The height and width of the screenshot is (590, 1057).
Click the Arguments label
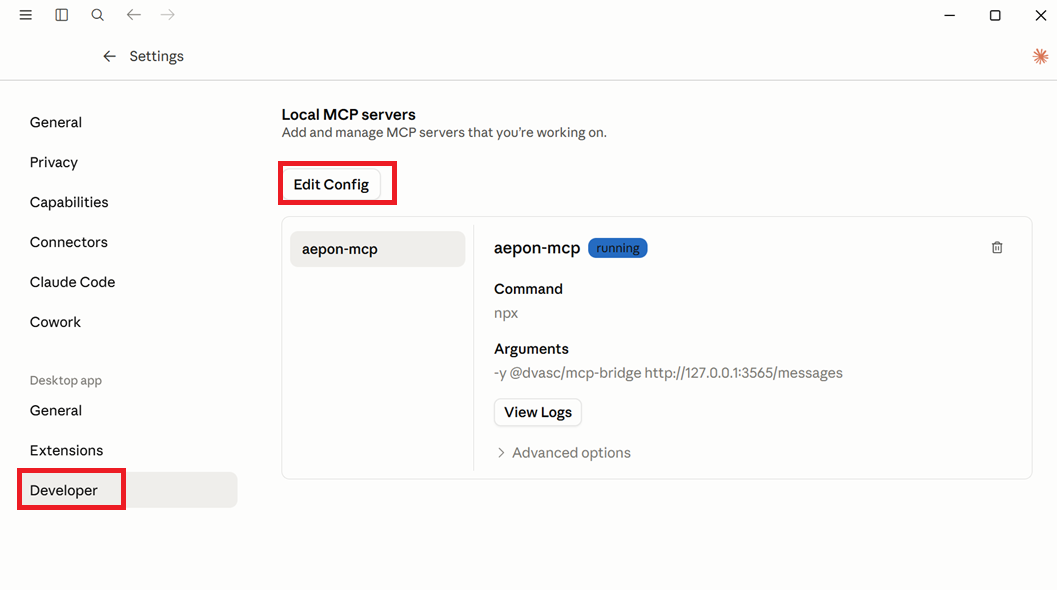click(531, 349)
